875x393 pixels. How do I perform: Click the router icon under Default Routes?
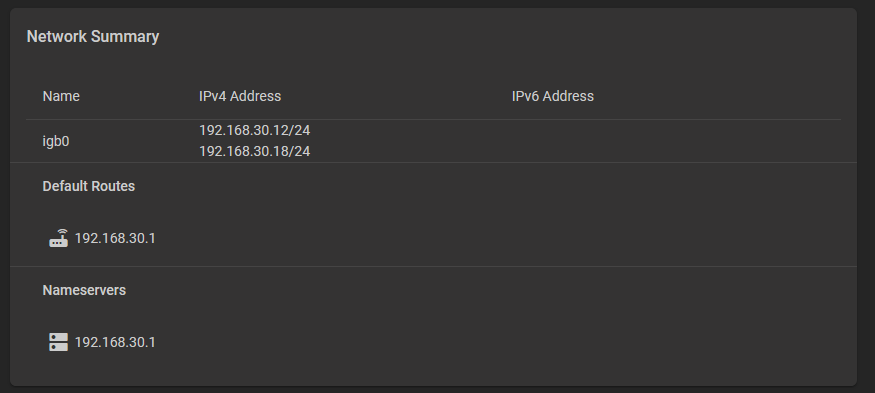(59, 238)
